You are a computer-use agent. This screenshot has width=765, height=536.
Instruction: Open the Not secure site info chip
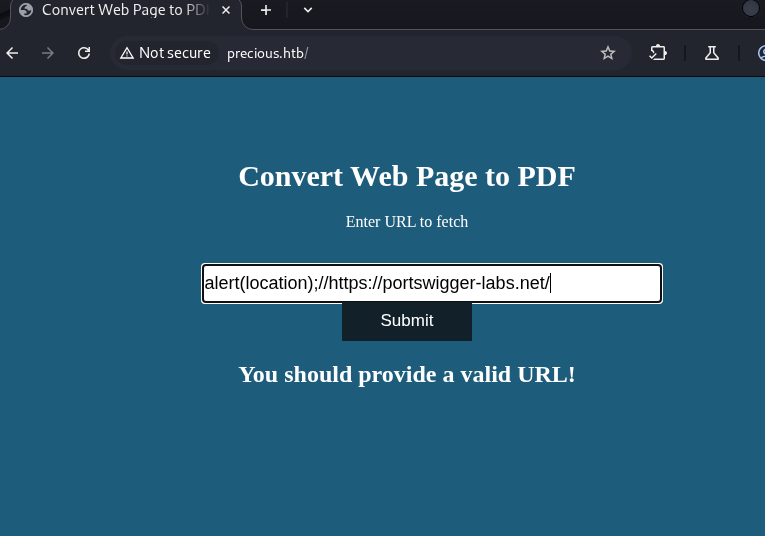pyautogui.click(x=165, y=53)
